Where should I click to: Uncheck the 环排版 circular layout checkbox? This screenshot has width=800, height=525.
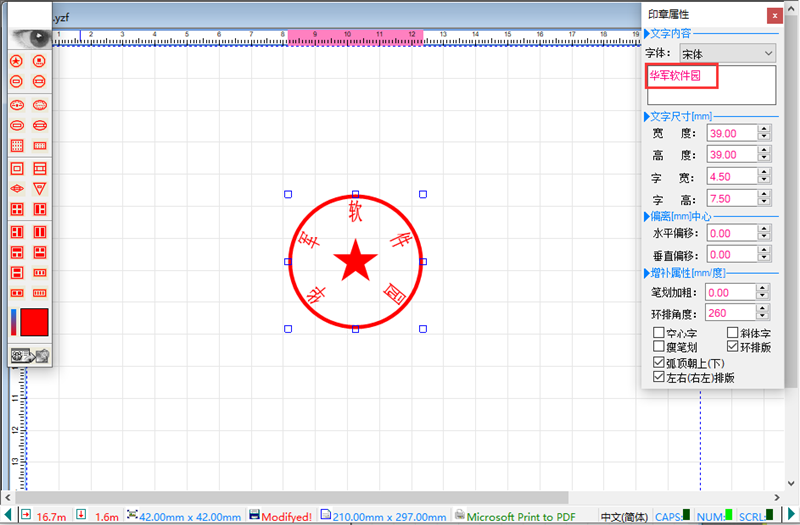pyautogui.click(x=732, y=347)
